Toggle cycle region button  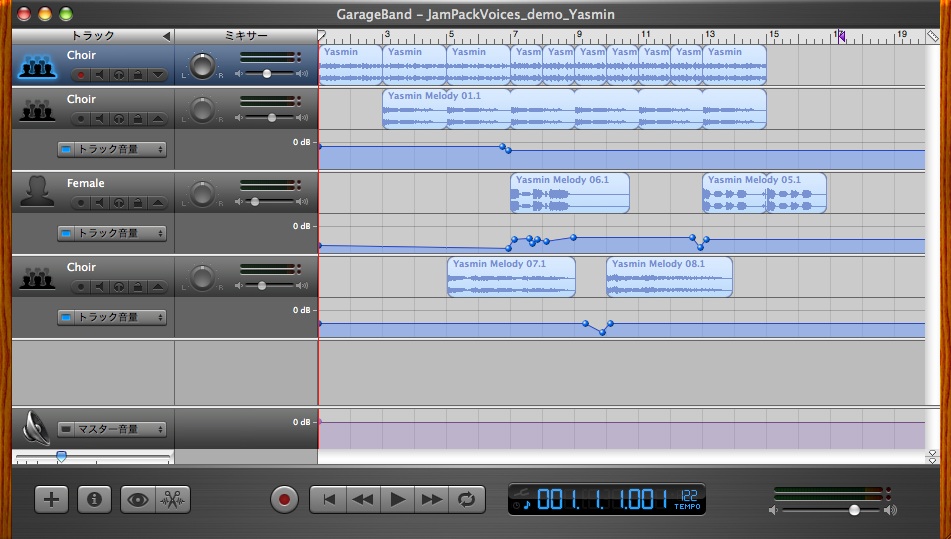click(466, 500)
